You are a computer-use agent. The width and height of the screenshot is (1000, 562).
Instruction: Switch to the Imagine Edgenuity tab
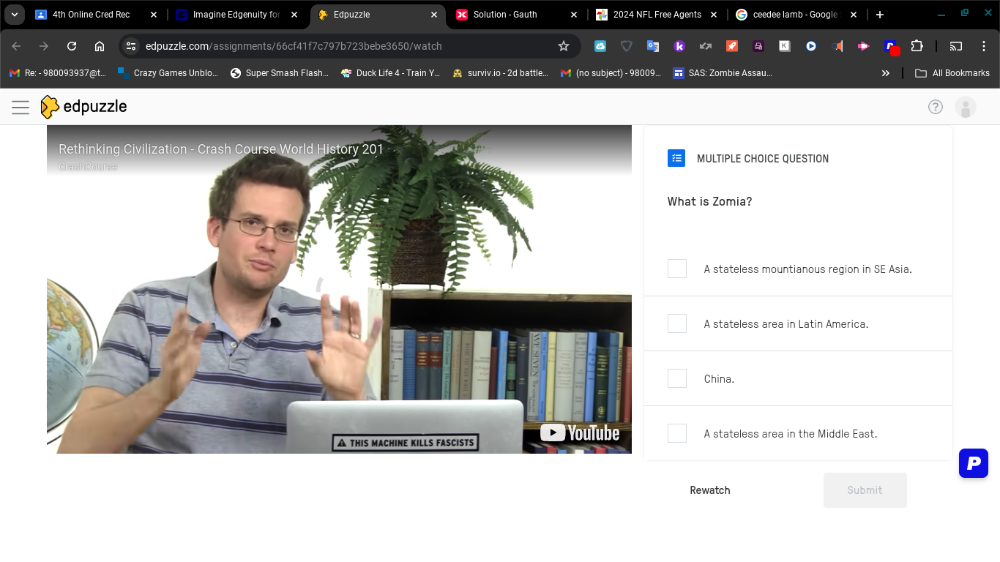(237, 15)
